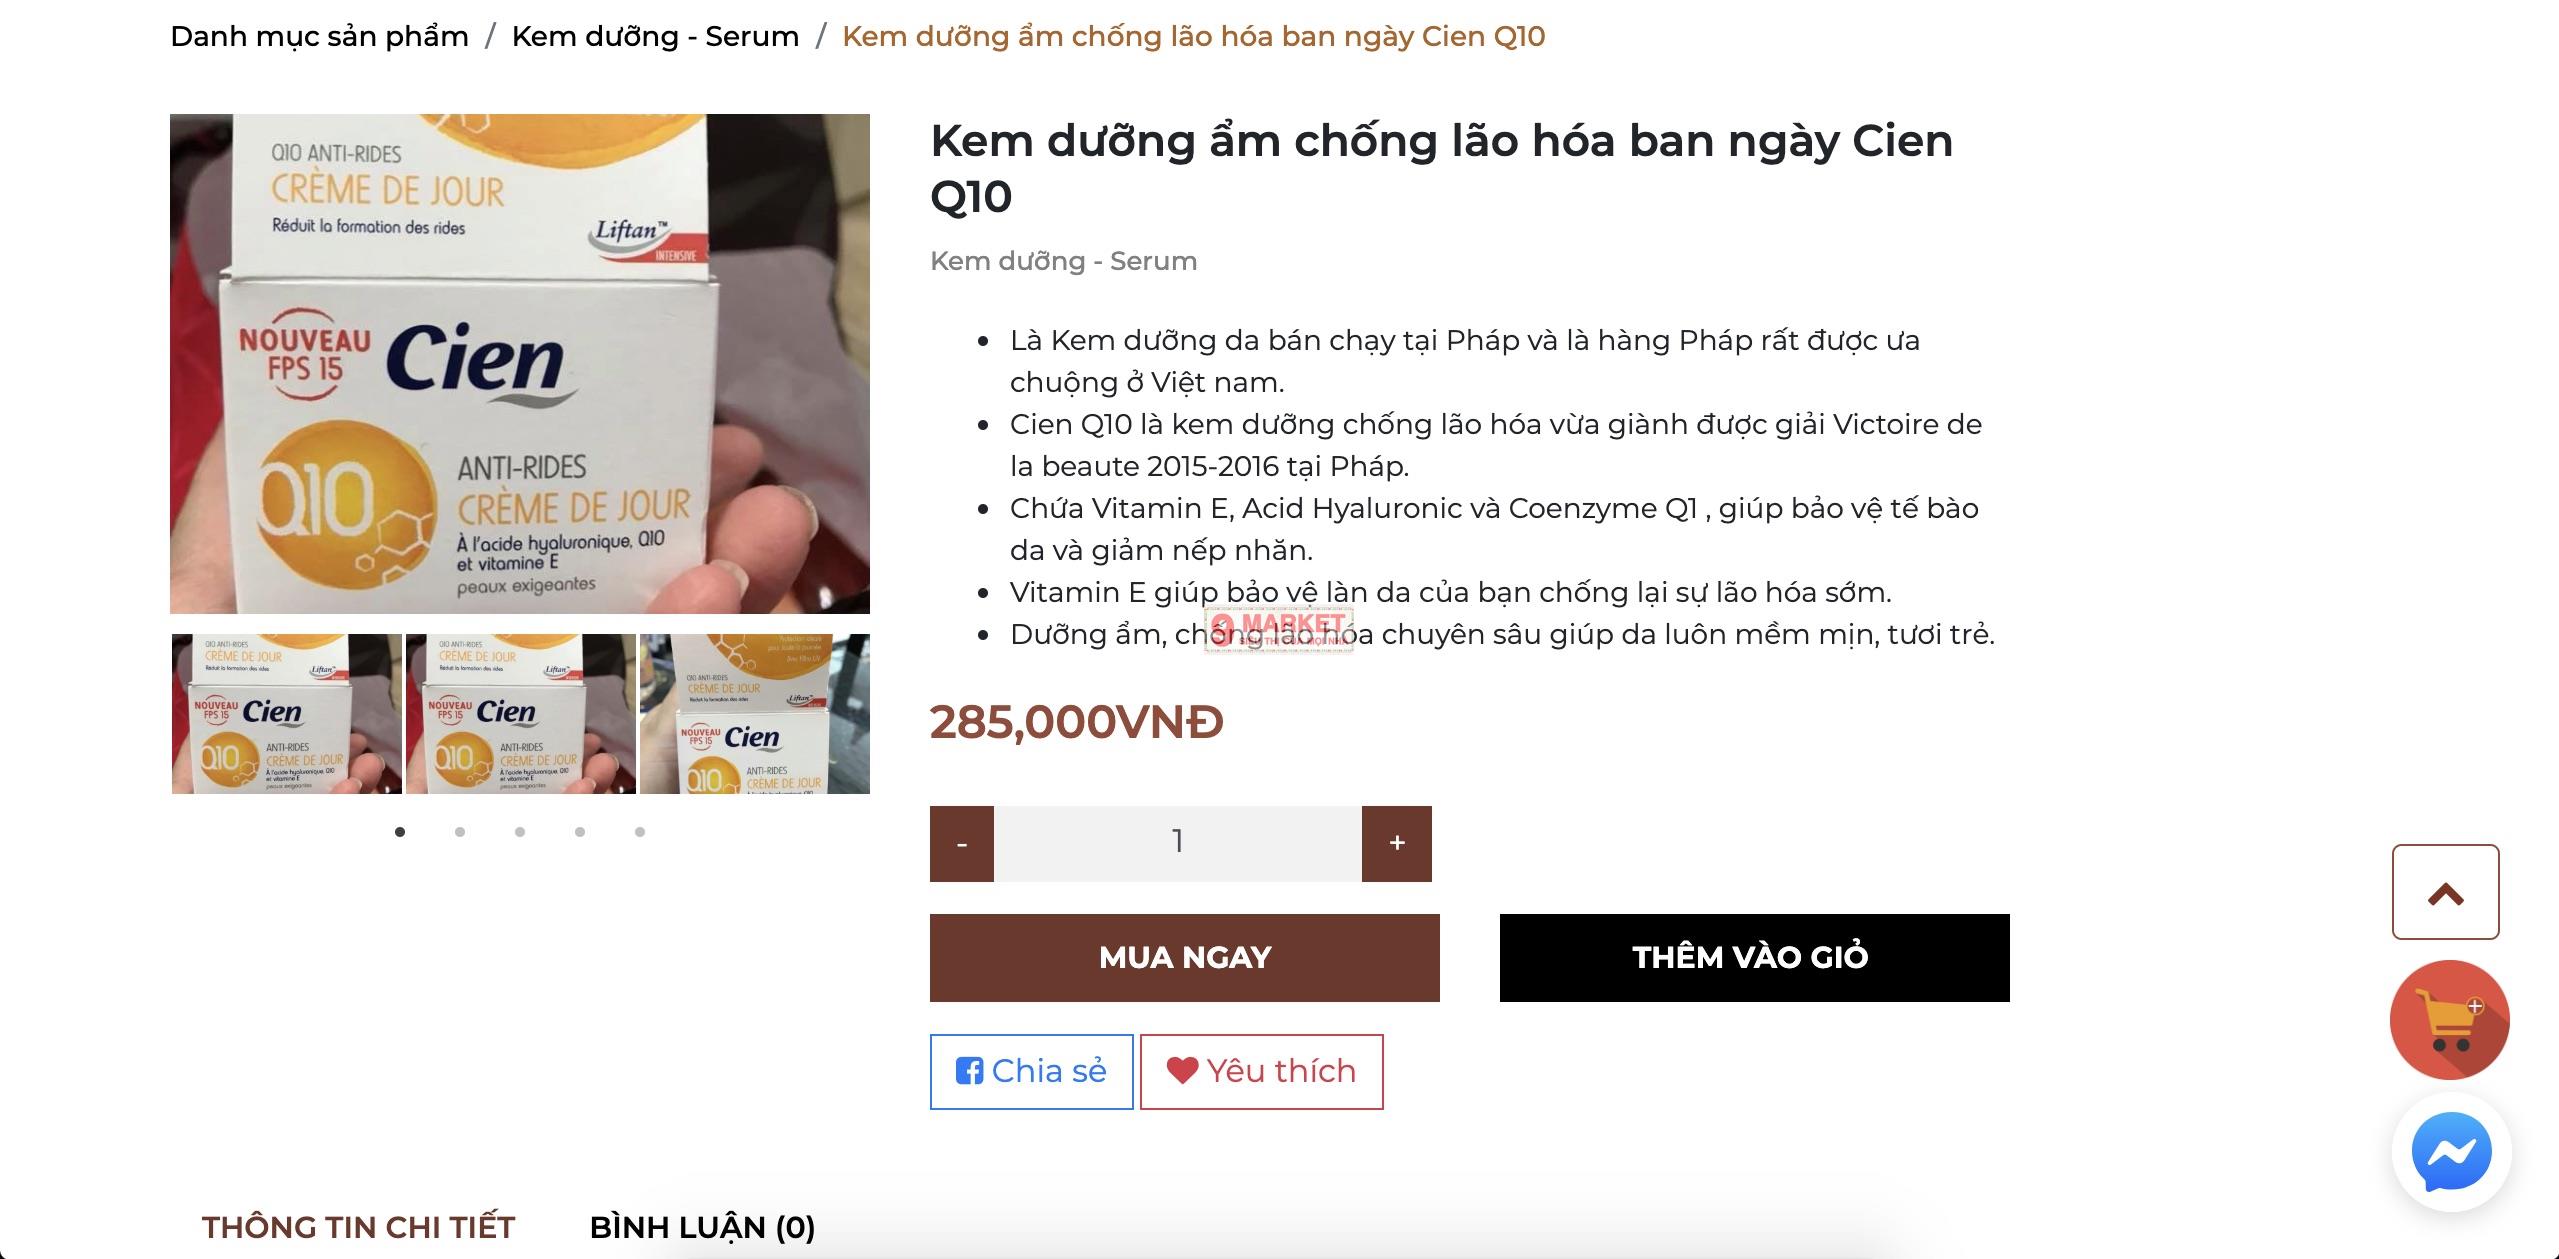The image size is (2559, 1259).
Task: Share the product on Facebook via Chia sẻ
Action: [x=1031, y=1071]
